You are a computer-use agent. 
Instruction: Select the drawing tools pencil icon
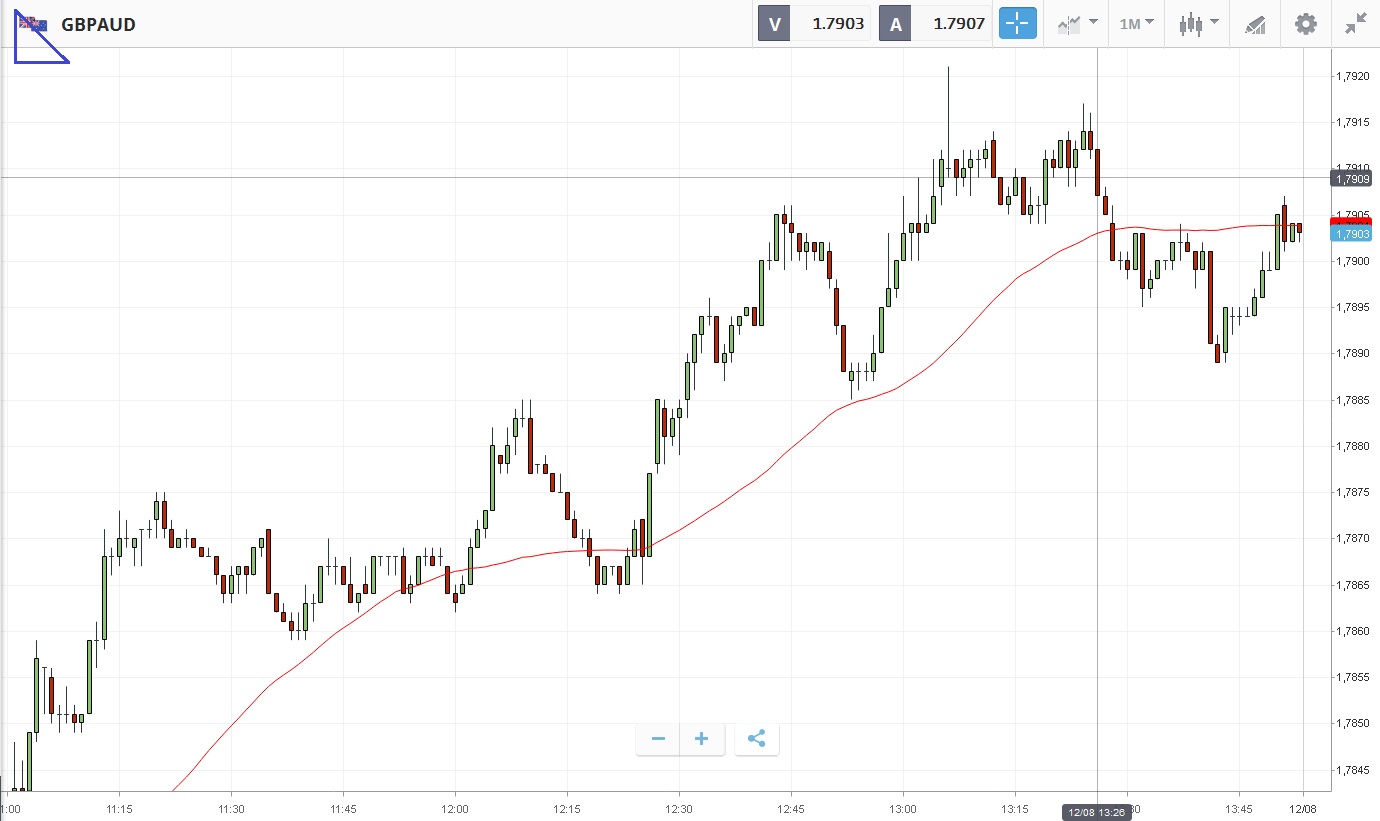1255,24
